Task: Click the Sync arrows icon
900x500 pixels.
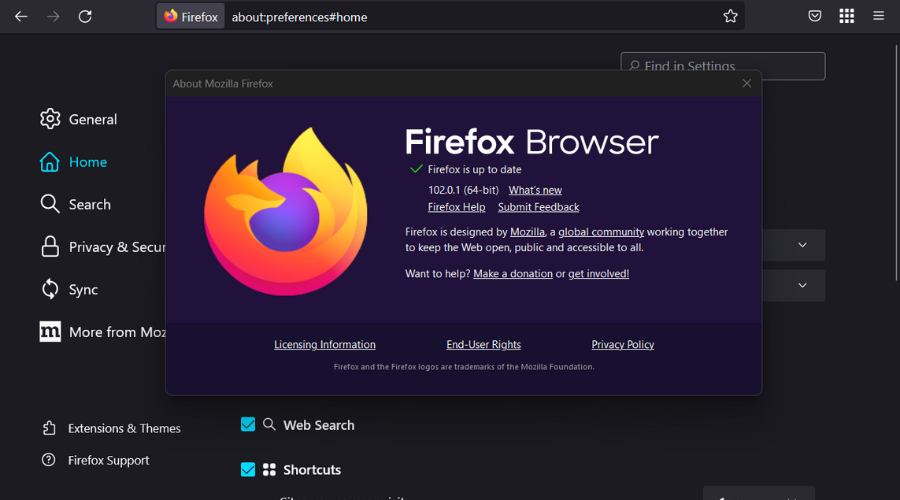Action: pos(50,289)
